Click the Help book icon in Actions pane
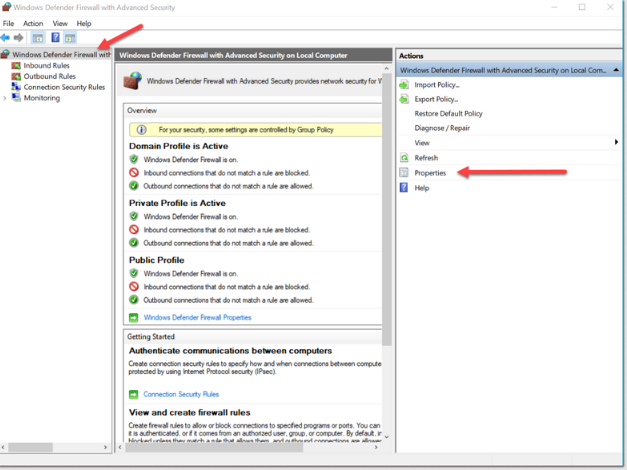 point(404,188)
